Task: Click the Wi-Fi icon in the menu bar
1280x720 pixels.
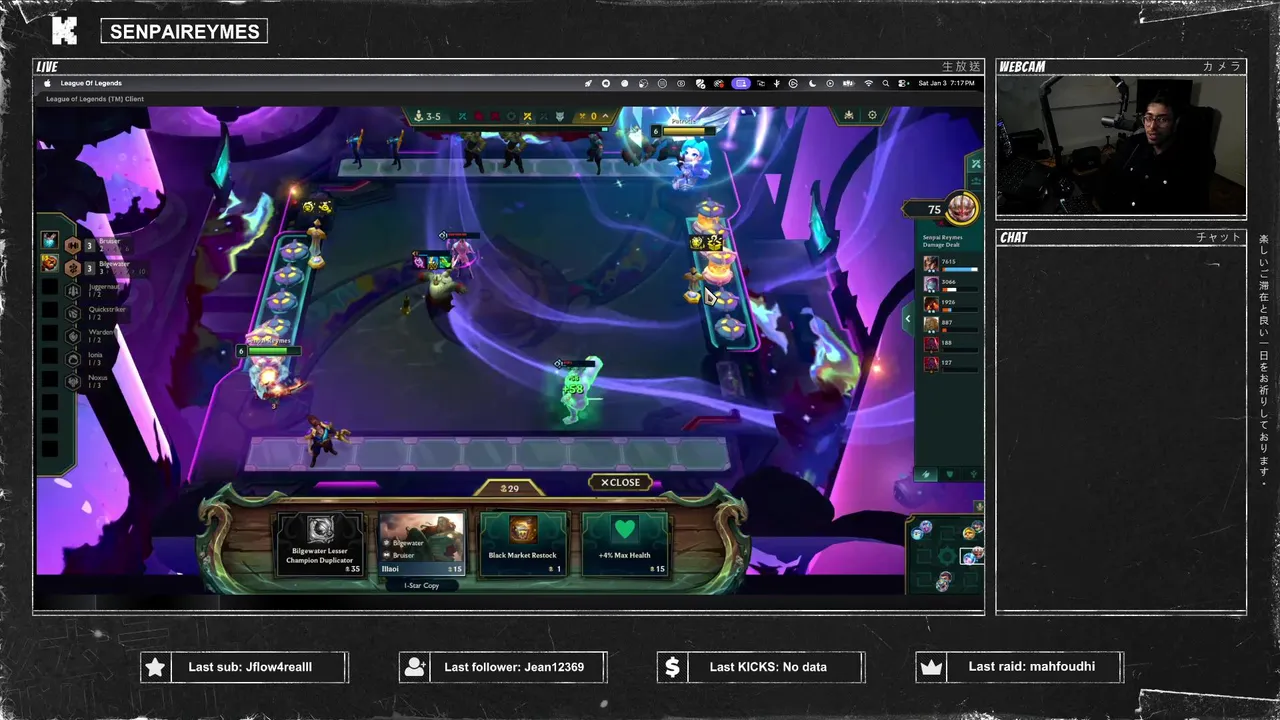Action: [x=868, y=83]
